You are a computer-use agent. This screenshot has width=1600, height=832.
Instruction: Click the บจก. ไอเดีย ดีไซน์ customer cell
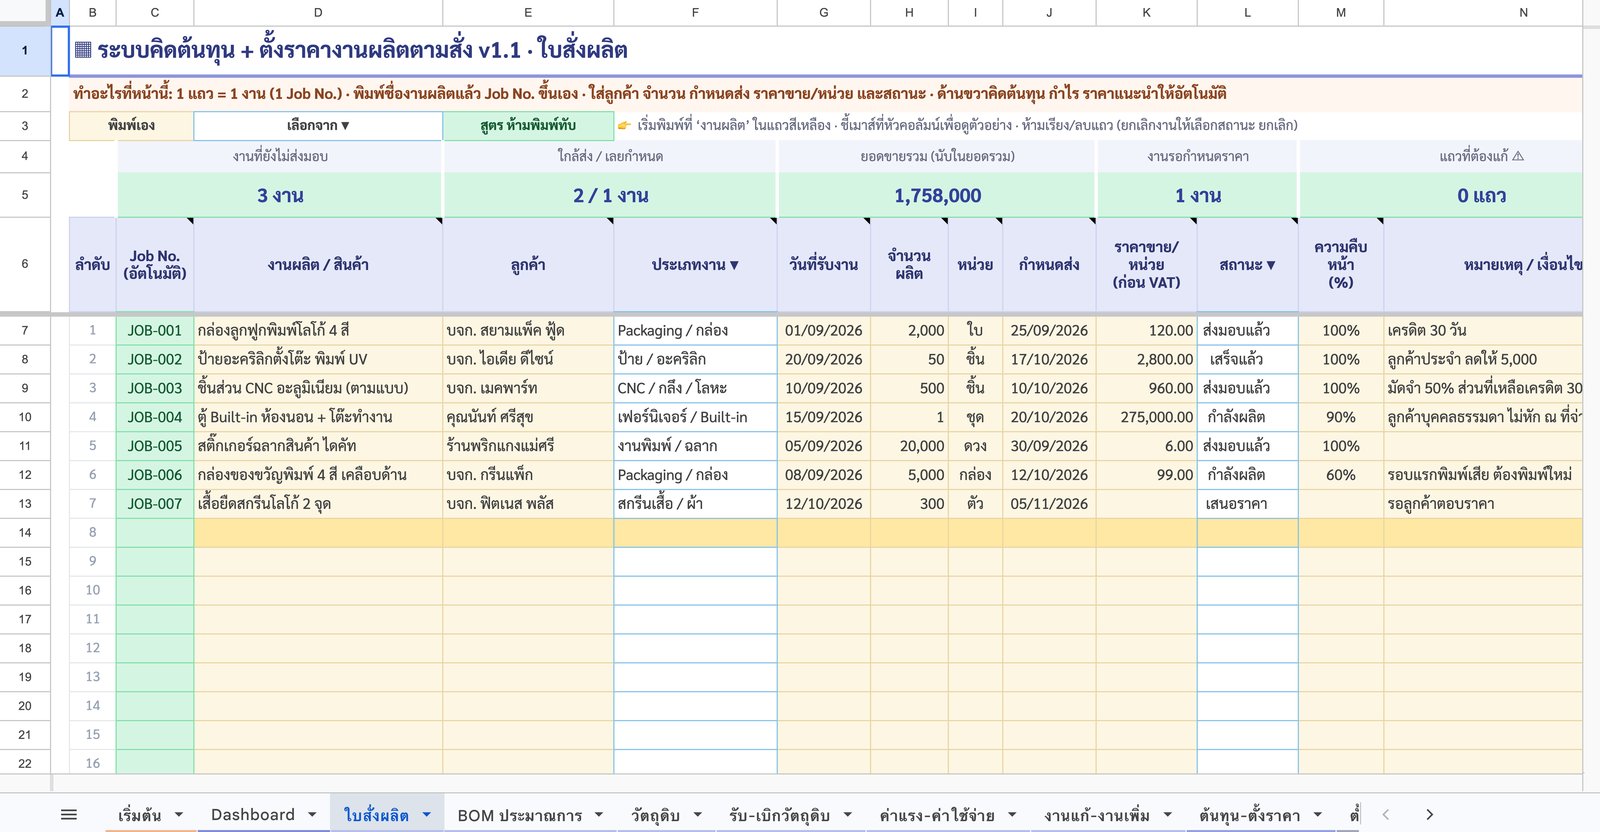click(528, 360)
